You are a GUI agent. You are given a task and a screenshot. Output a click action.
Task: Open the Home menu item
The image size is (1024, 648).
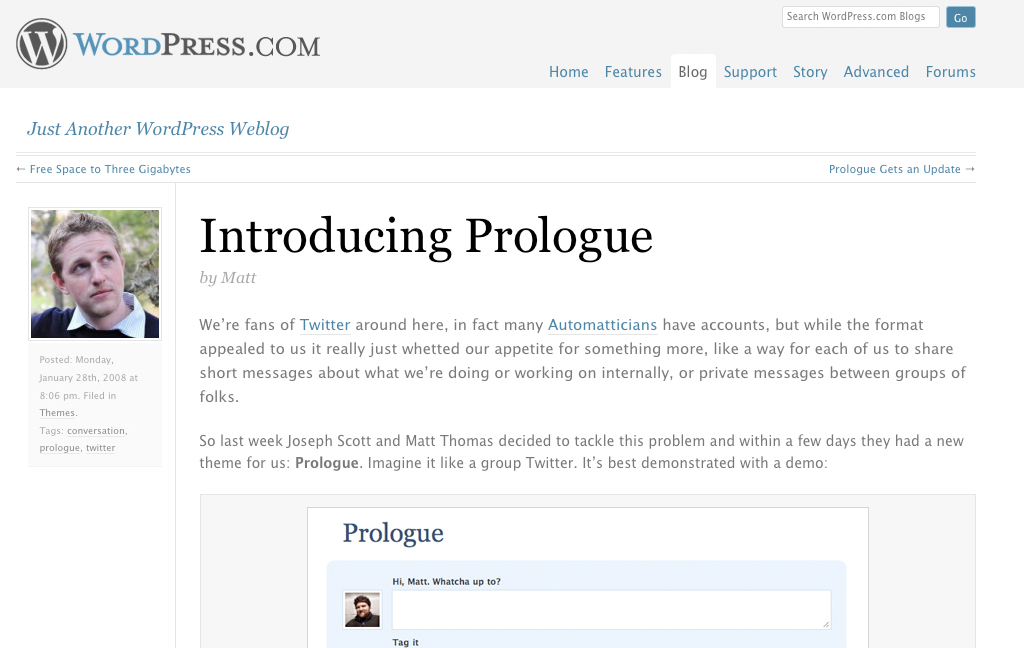[x=568, y=72]
